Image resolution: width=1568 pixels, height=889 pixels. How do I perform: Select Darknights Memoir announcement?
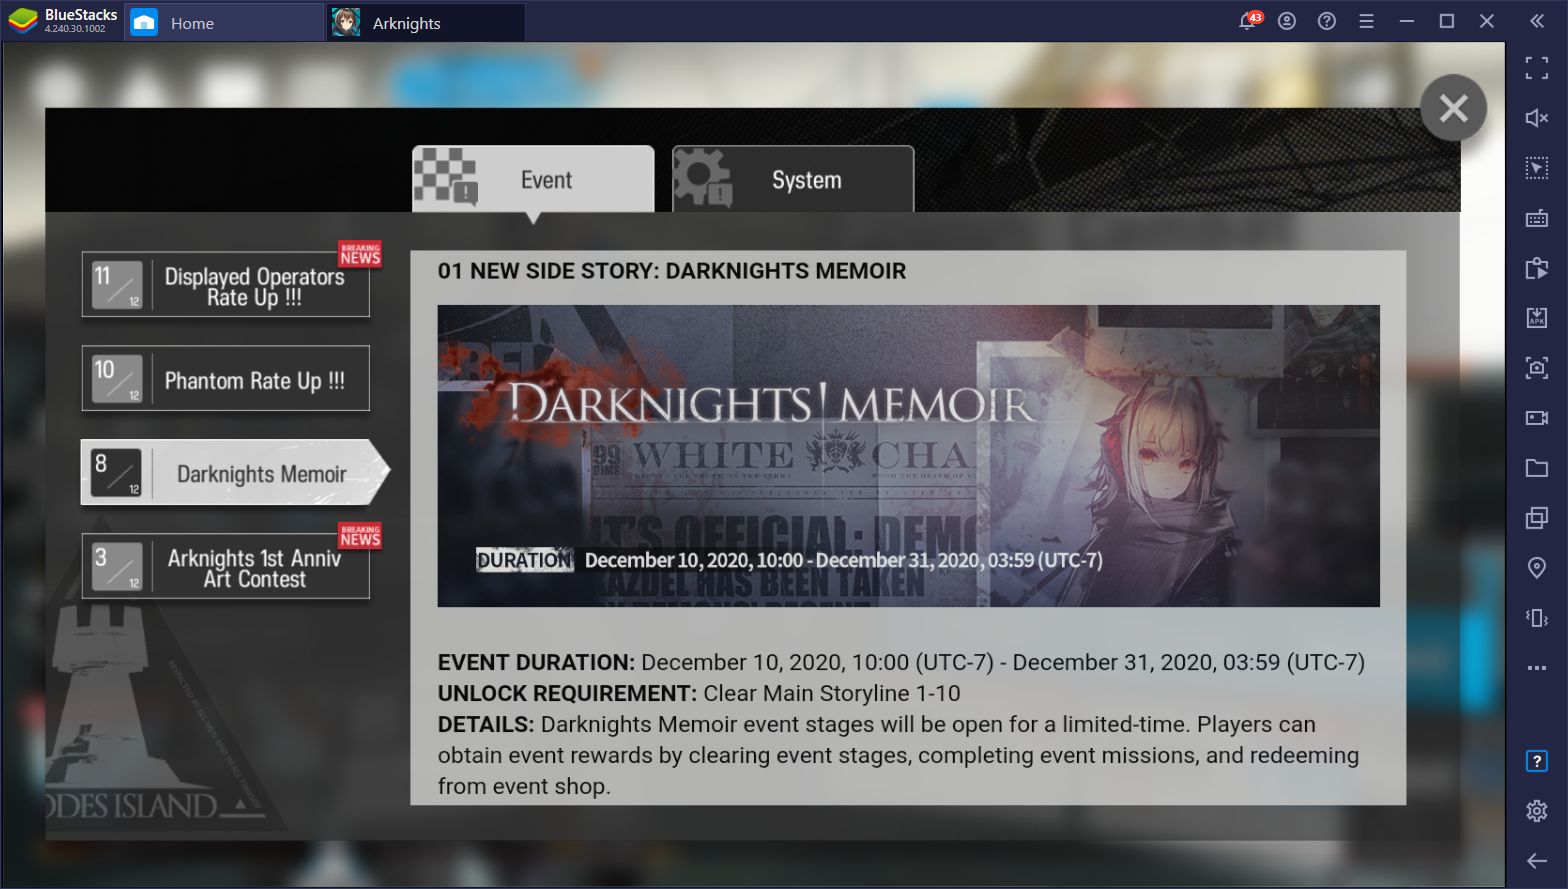pyautogui.click(x=235, y=472)
